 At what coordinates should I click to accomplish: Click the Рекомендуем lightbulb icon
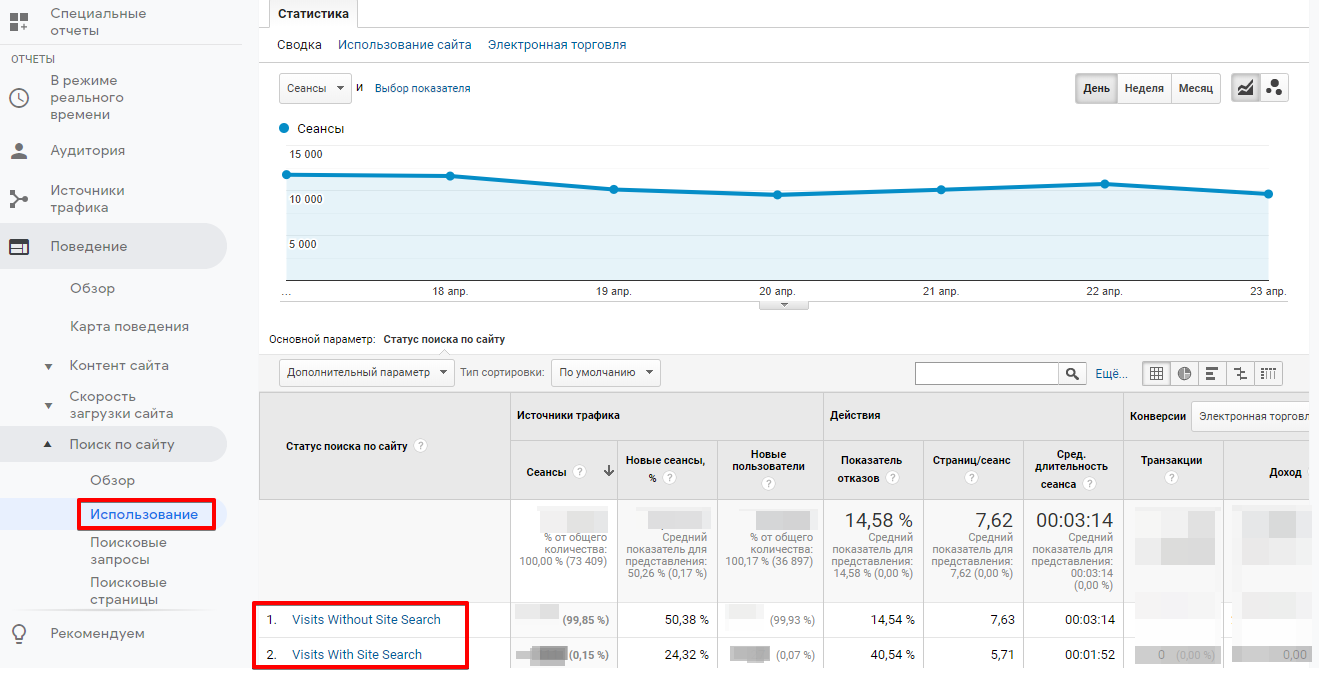19,633
